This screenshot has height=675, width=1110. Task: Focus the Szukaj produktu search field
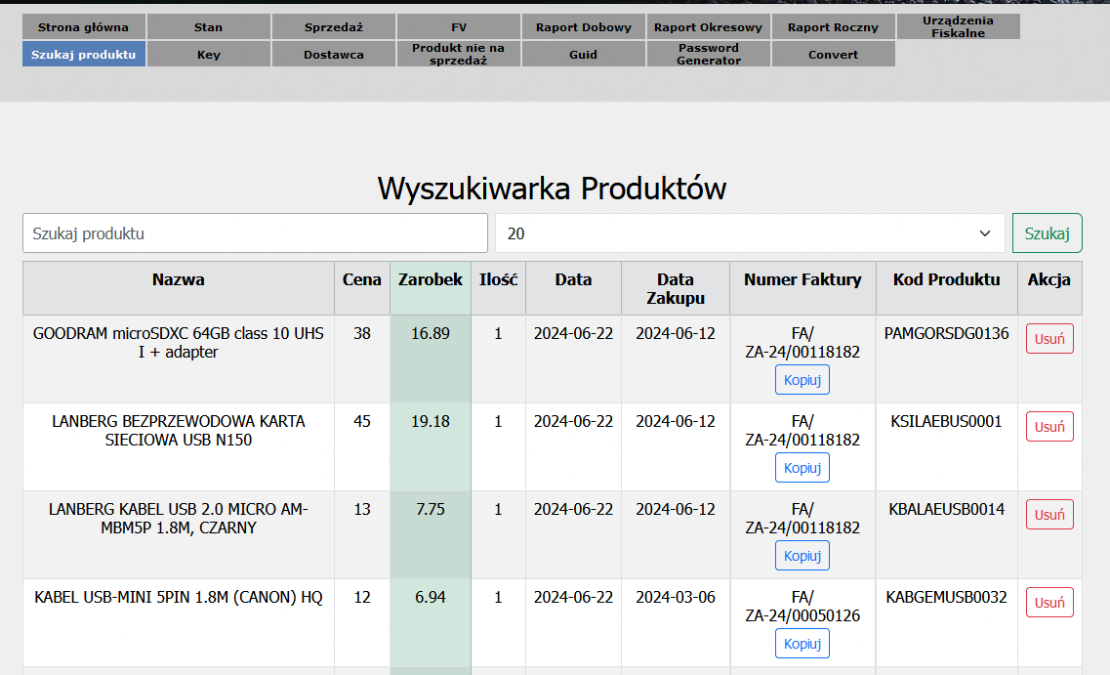[255, 233]
